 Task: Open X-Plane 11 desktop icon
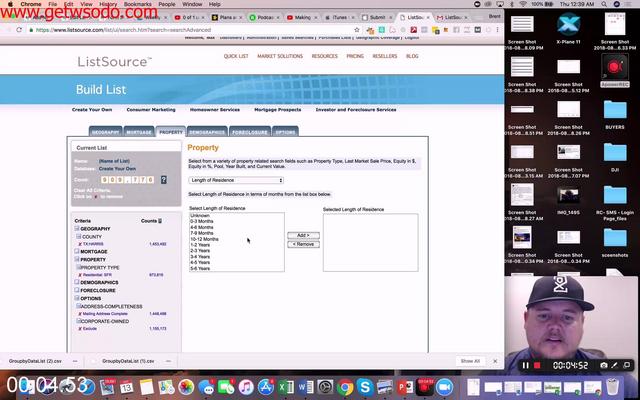click(x=568, y=24)
